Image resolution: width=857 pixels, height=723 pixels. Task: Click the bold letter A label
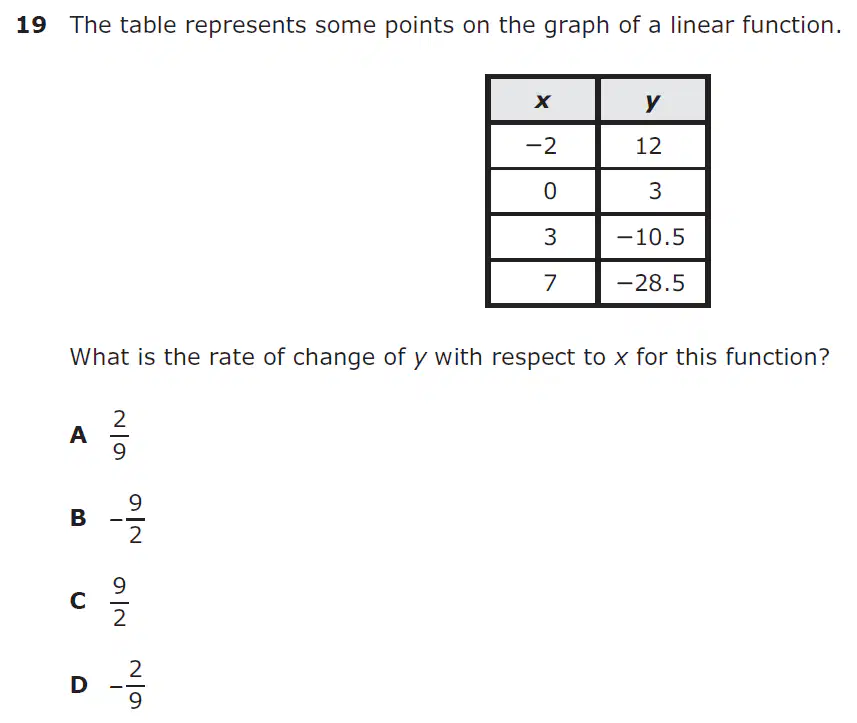click(78, 436)
